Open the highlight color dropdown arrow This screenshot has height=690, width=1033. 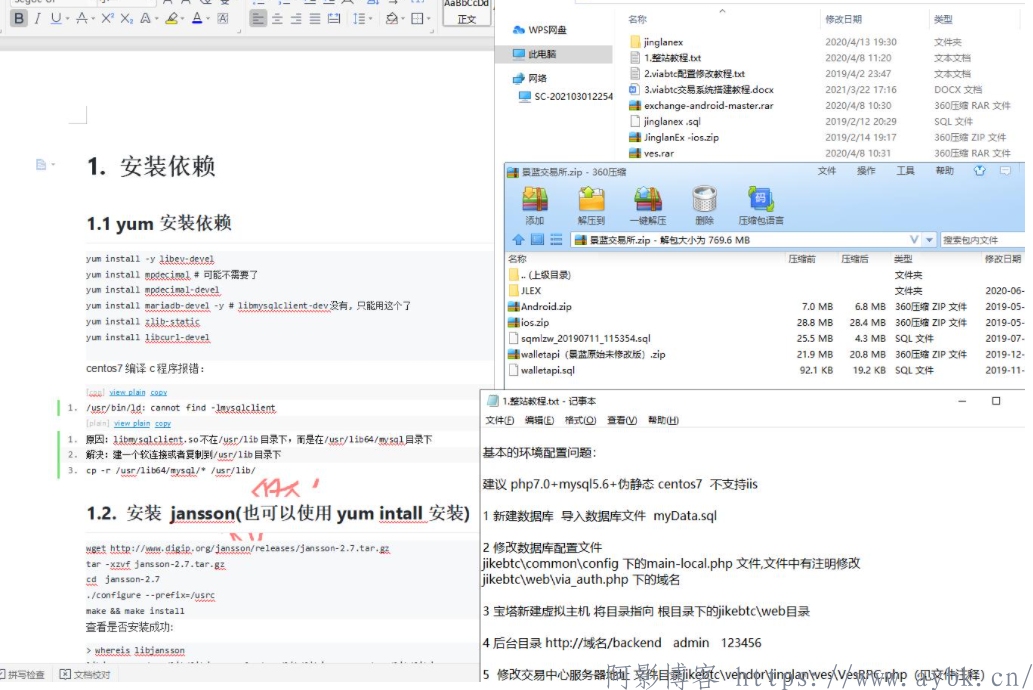(183, 19)
